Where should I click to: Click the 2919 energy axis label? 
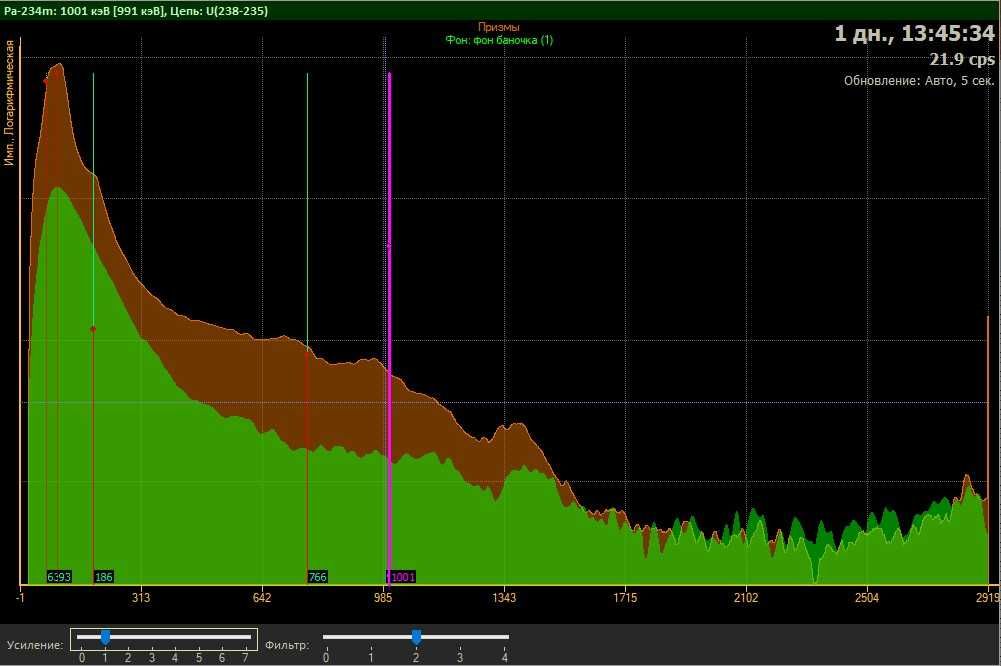tap(988, 598)
